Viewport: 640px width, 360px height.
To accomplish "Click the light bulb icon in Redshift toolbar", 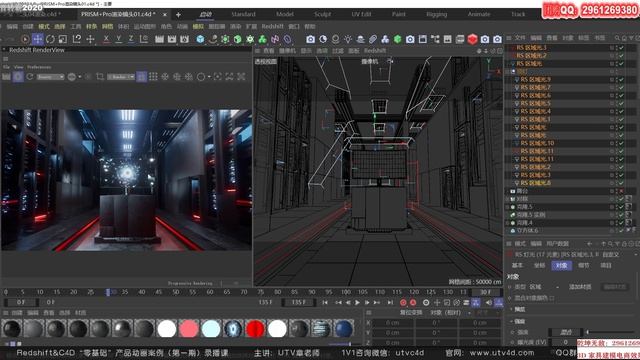I will coord(348,39).
